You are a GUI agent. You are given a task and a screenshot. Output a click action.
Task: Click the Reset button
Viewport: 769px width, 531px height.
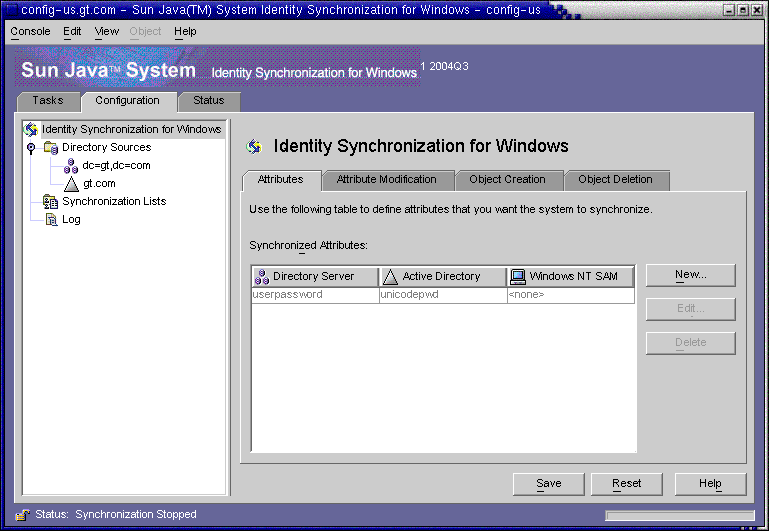(626, 484)
